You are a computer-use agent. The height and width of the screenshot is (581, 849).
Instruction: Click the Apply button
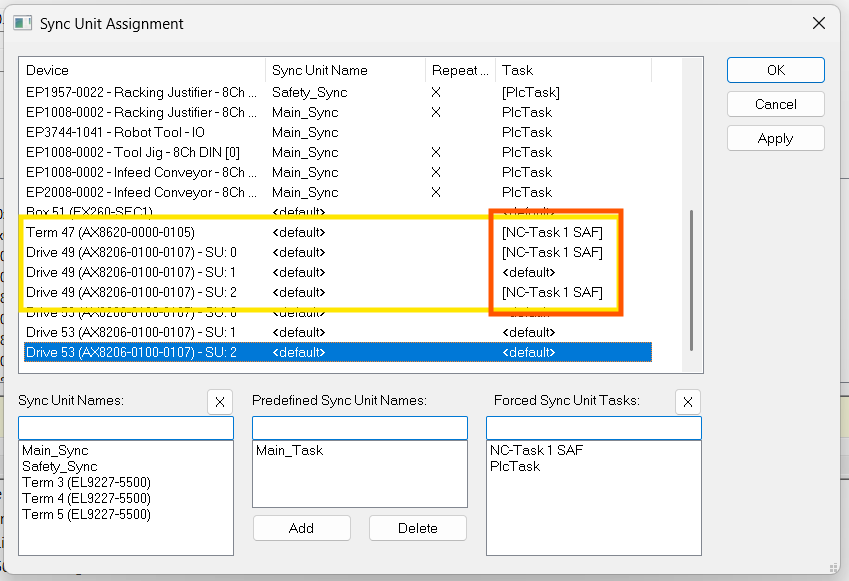(775, 139)
